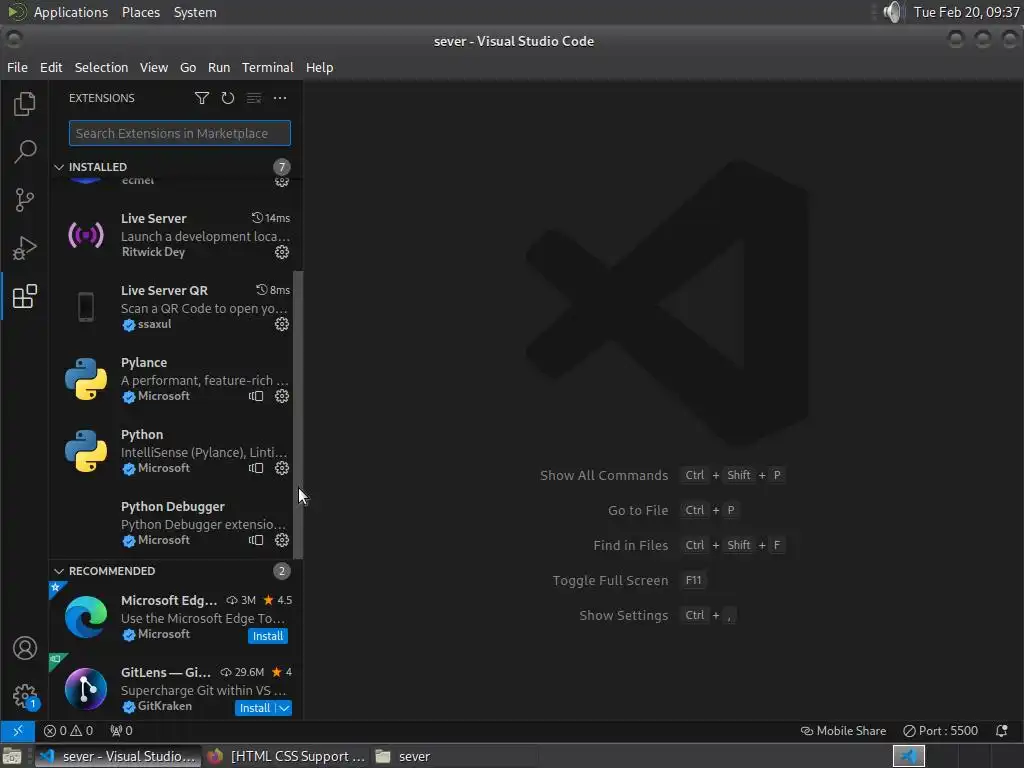
Task: Open the File menu
Action: pos(18,67)
